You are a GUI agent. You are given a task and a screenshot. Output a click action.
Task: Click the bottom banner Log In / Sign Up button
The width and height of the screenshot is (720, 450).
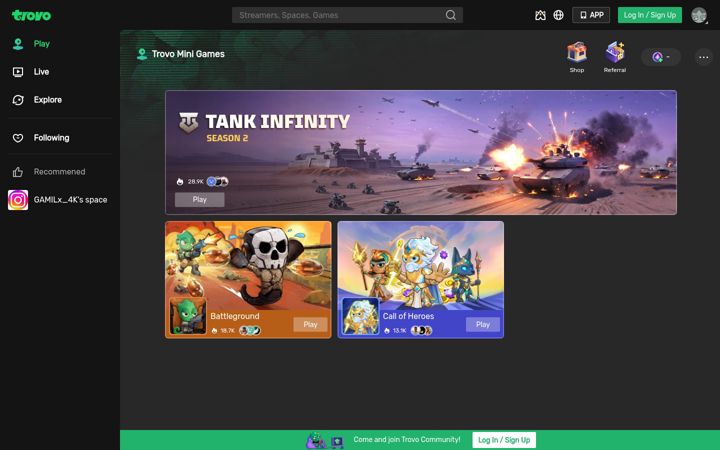tap(504, 440)
